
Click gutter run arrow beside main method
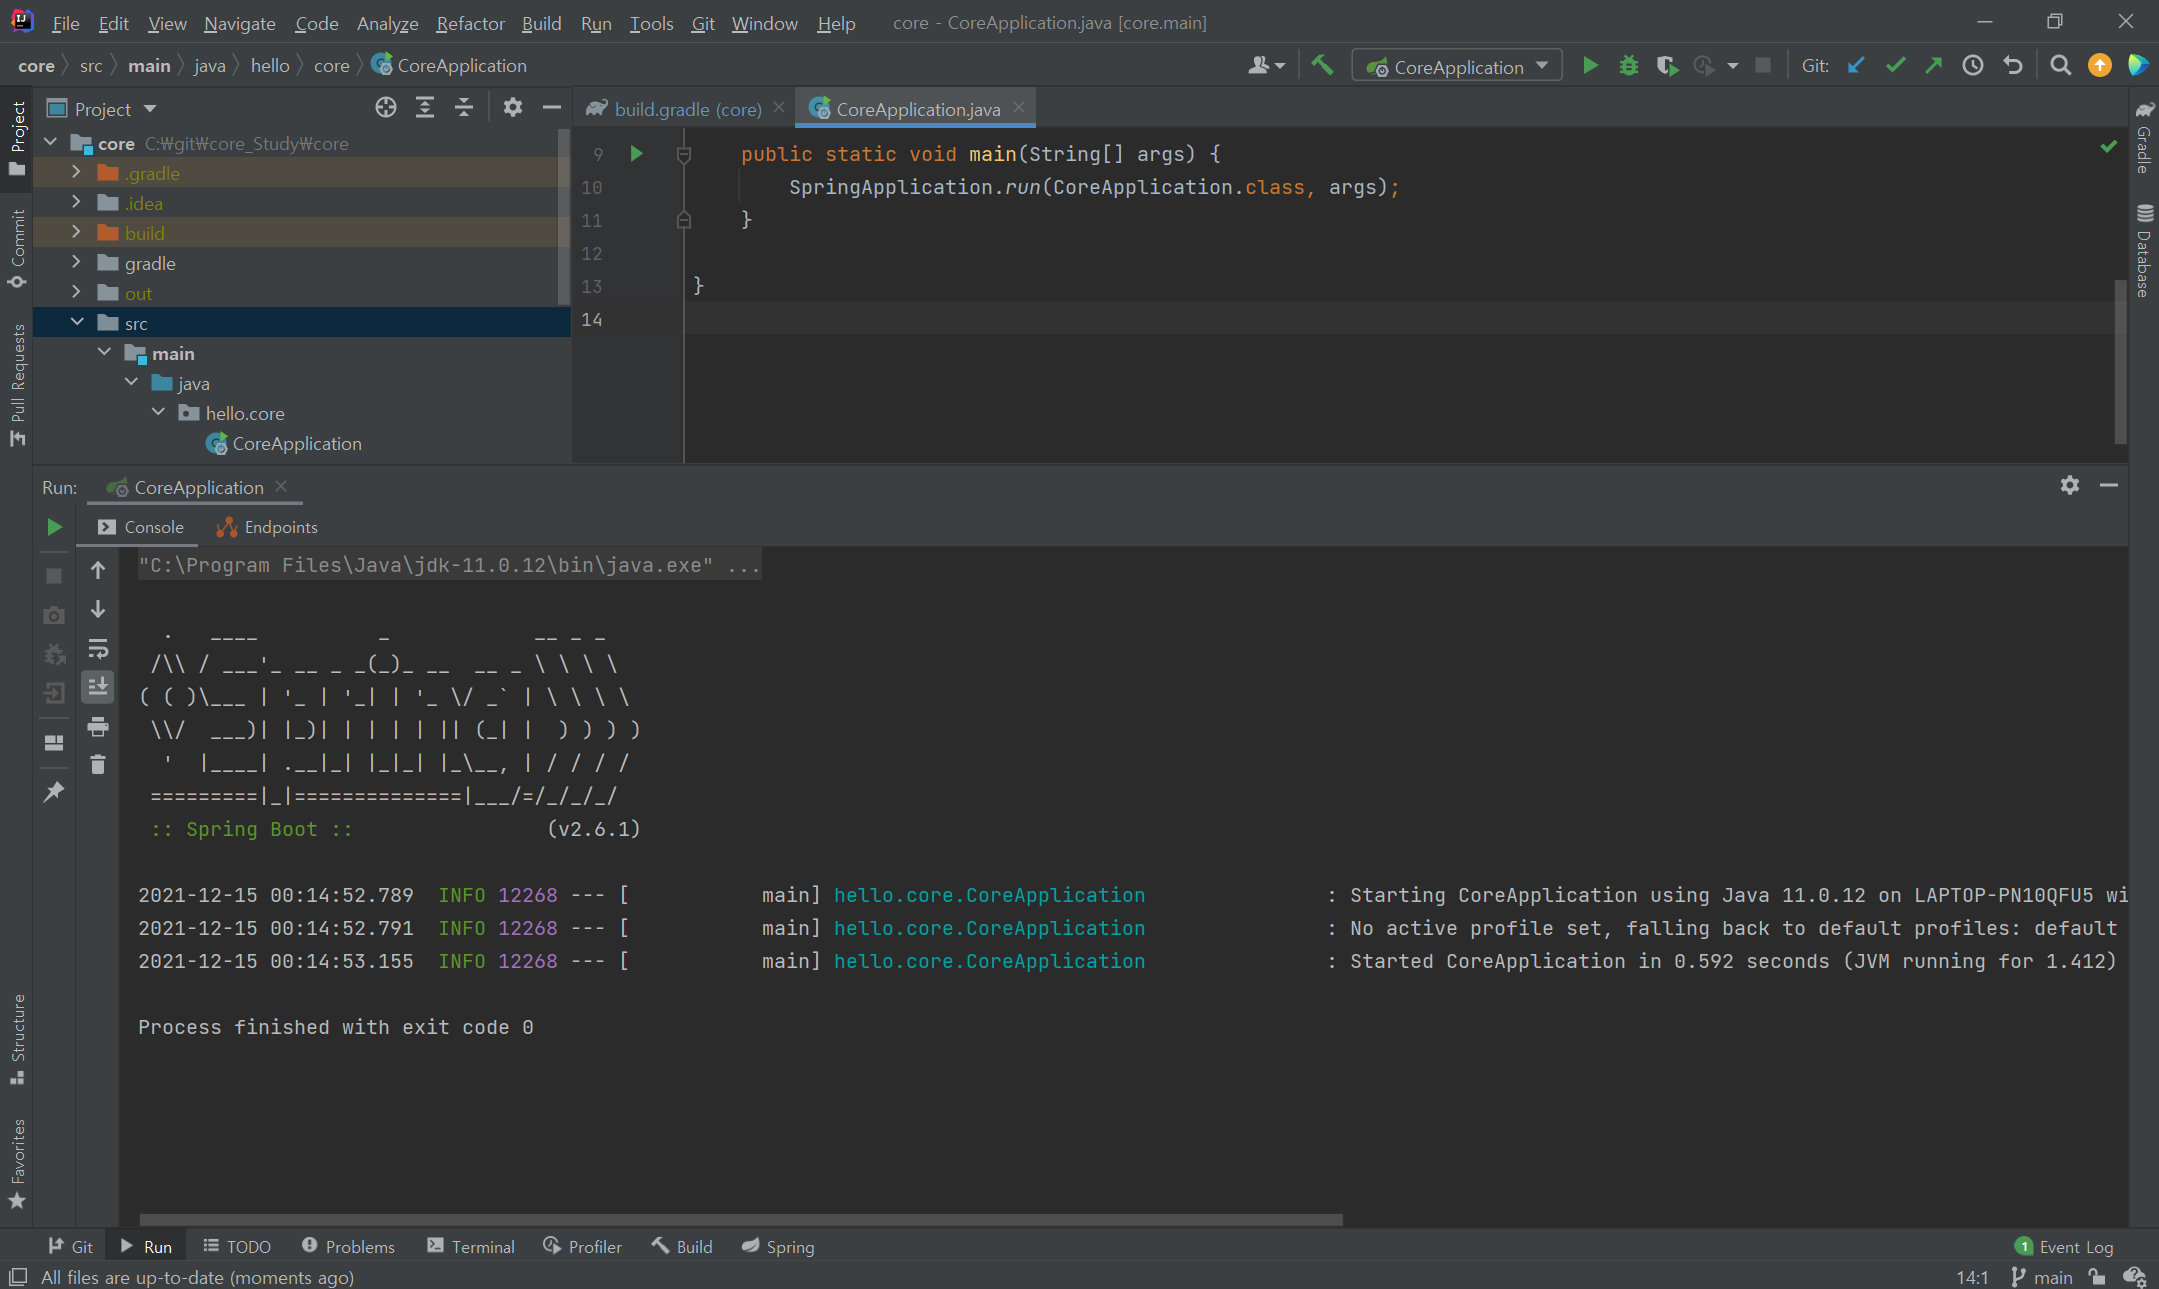[636, 154]
